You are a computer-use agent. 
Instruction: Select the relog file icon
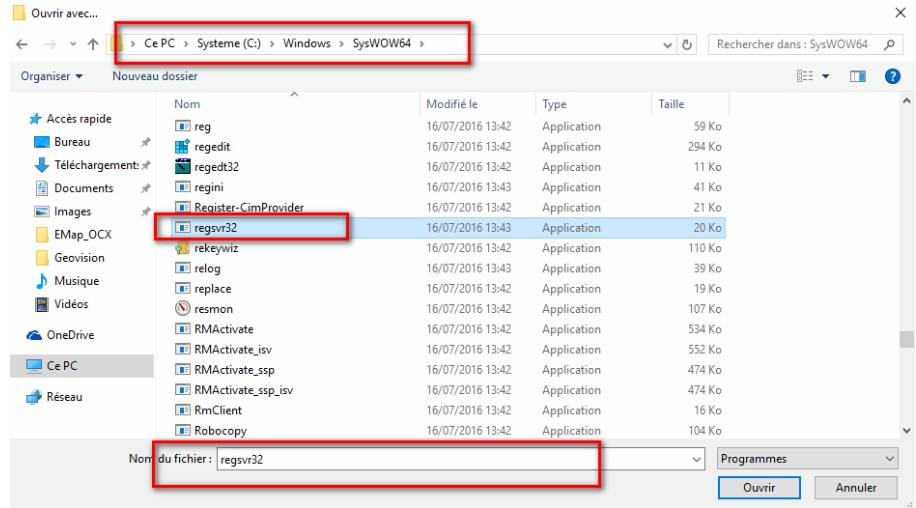(183, 268)
